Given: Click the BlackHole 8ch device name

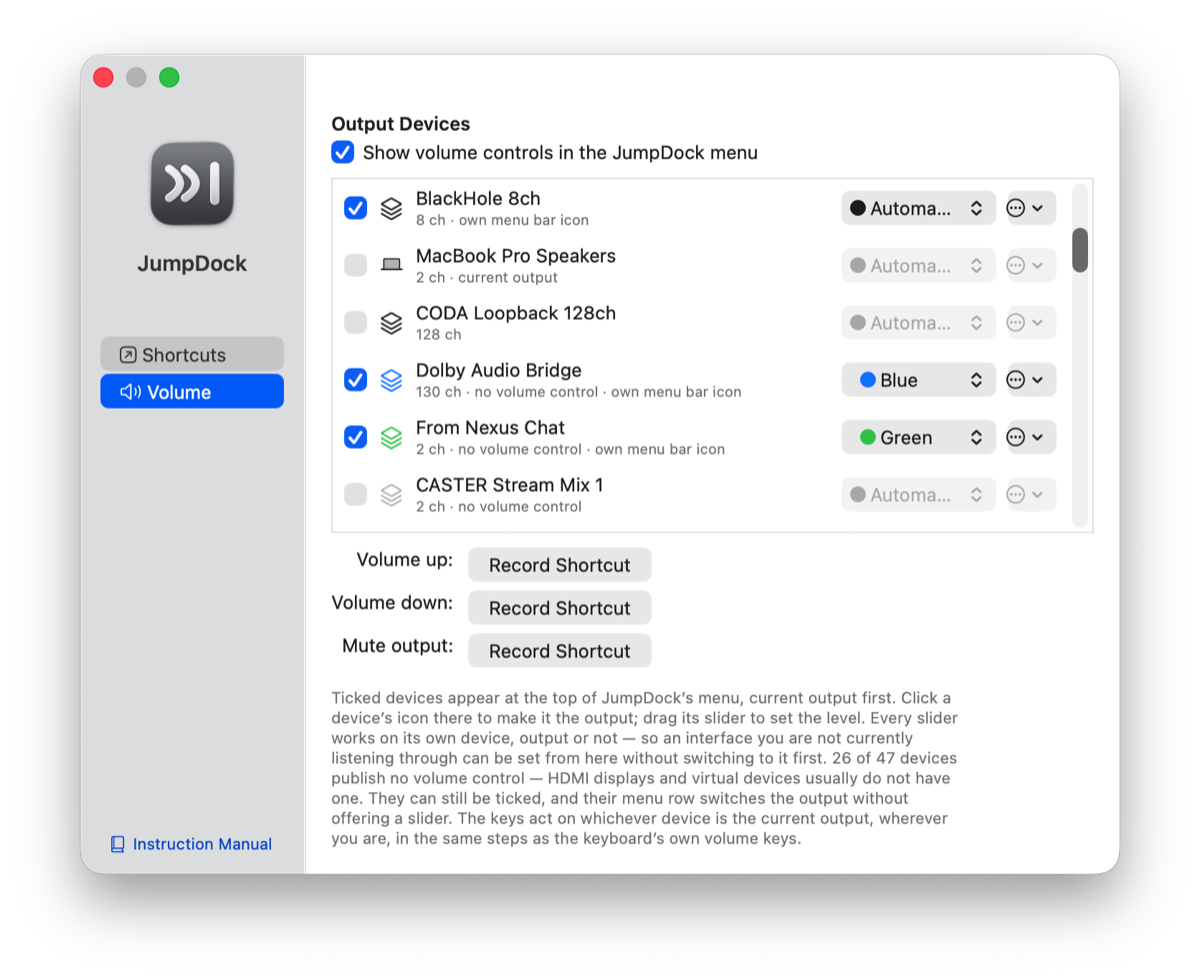Looking at the screenshot, I should (478, 198).
